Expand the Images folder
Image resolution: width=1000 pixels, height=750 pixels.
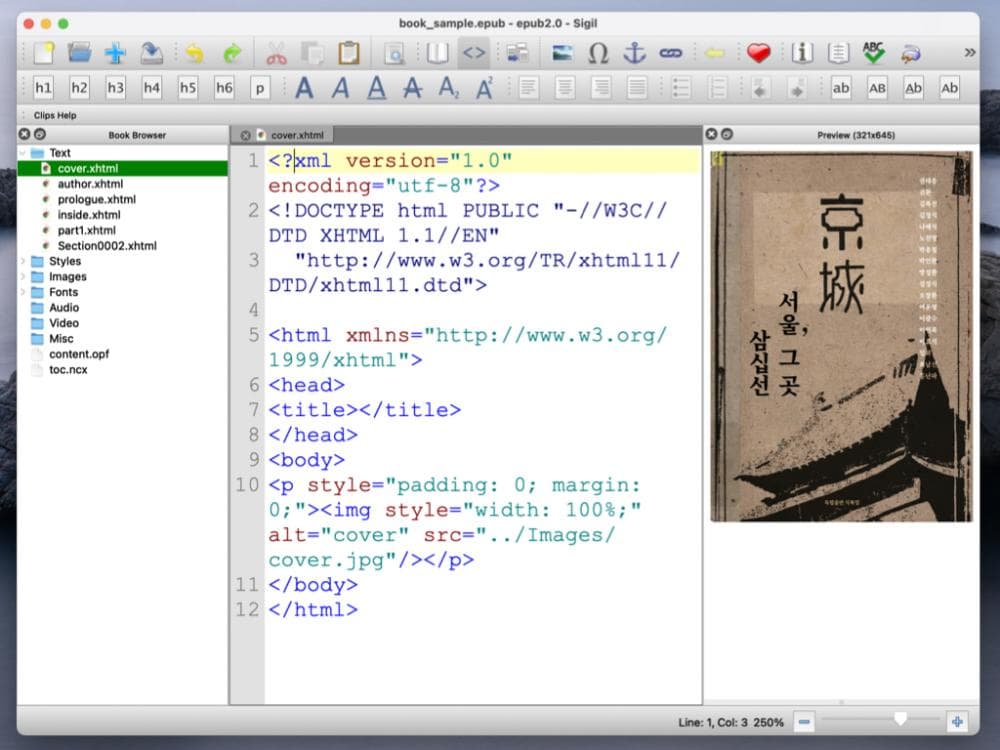pyautogui.click(x=23, y=277)
